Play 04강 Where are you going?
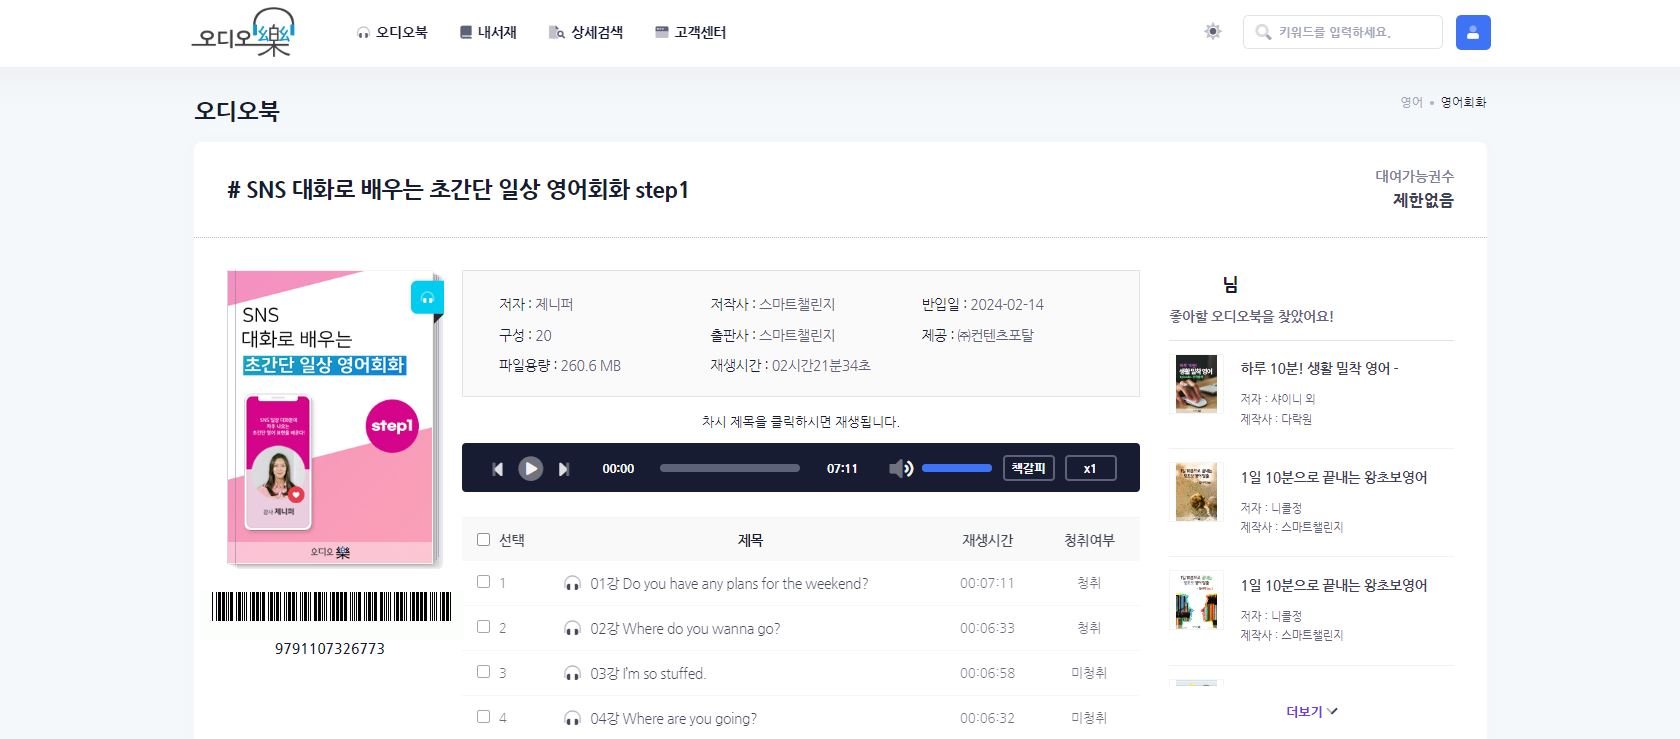 (673, 719)
